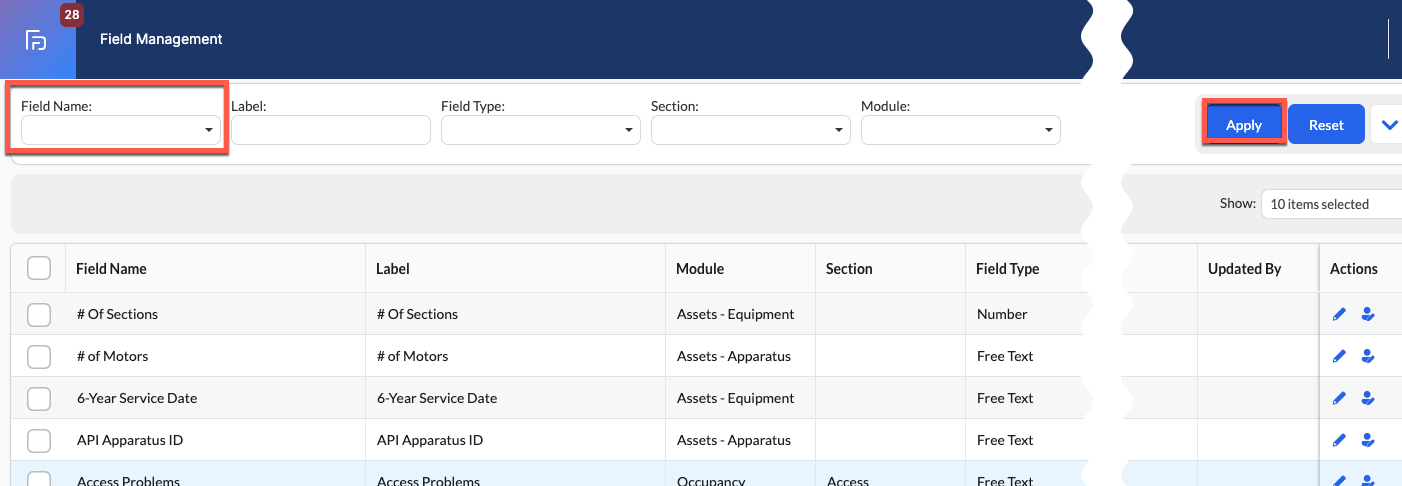Image resolution: width=1402 pixels, height=486 pixels.
Task: Select all rows with the header checkbox
Action: tap(39, 268)
